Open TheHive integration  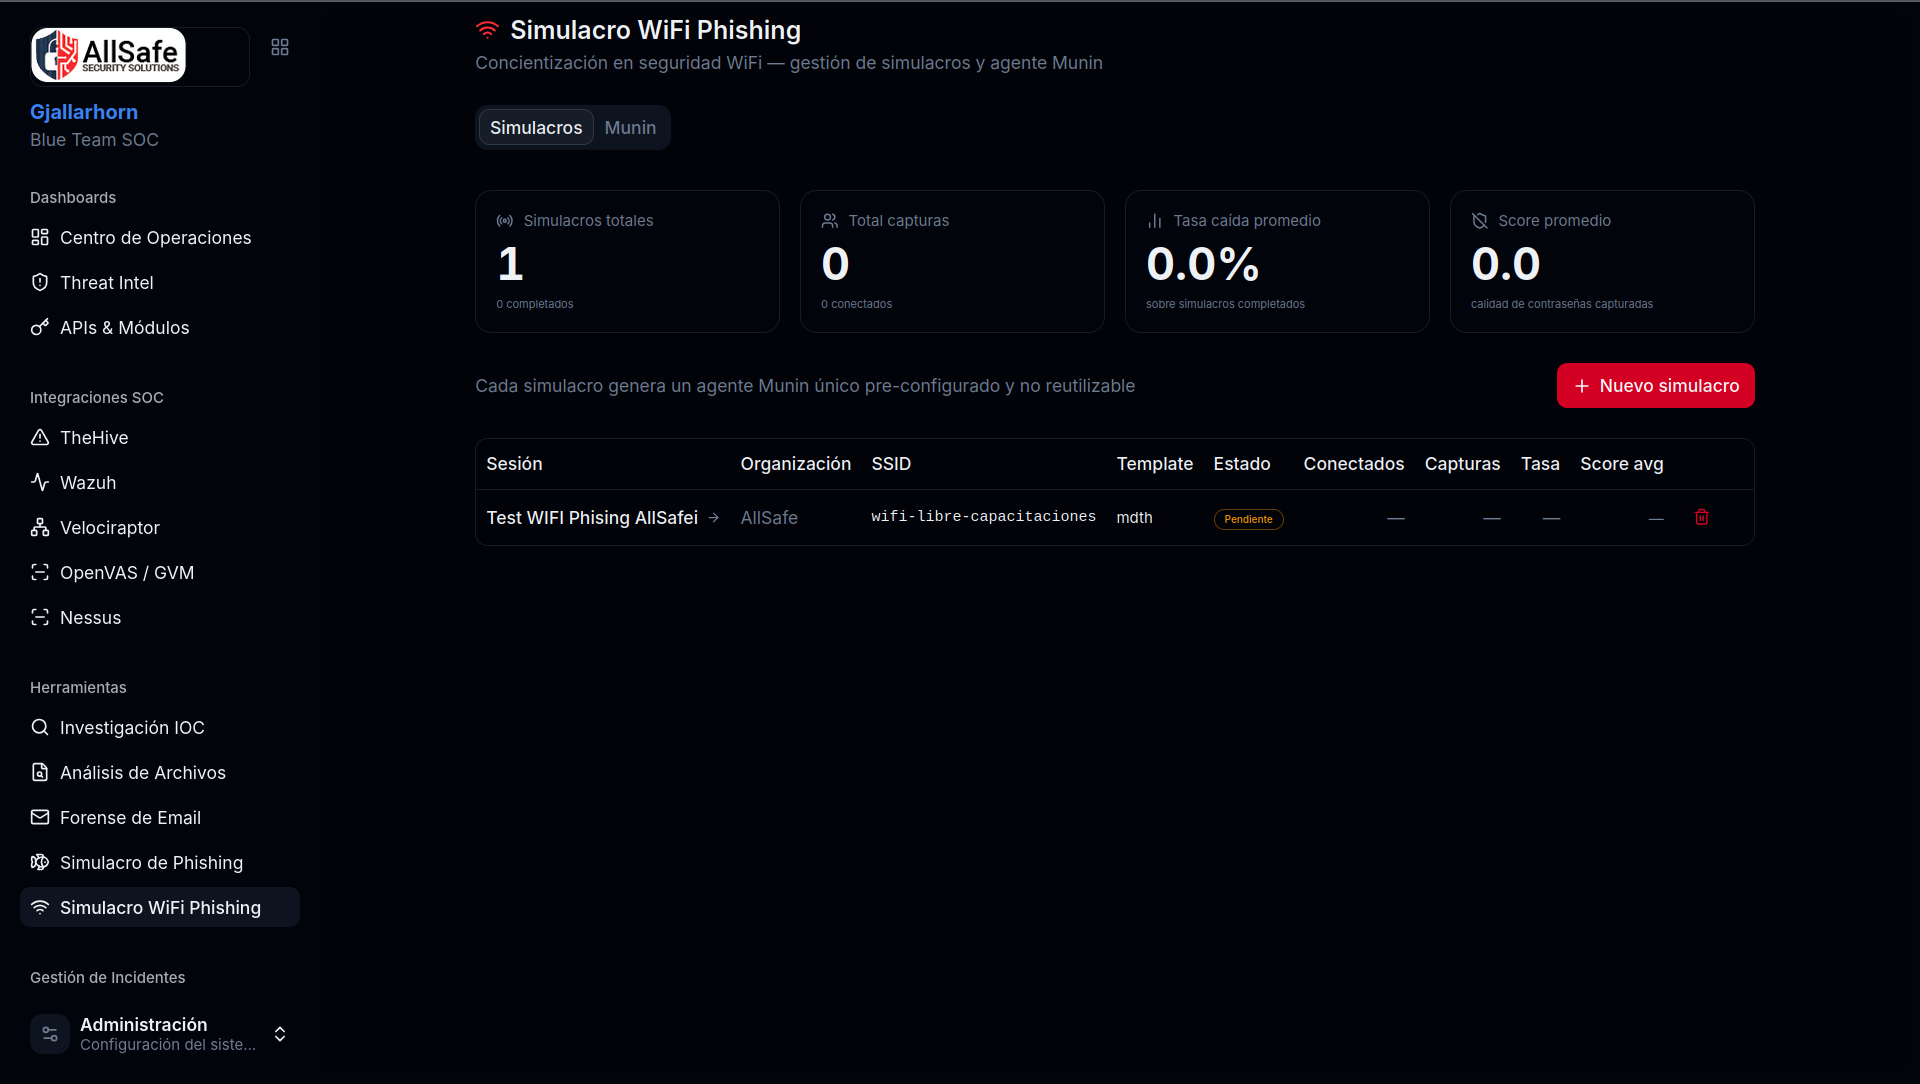(160, 437)
